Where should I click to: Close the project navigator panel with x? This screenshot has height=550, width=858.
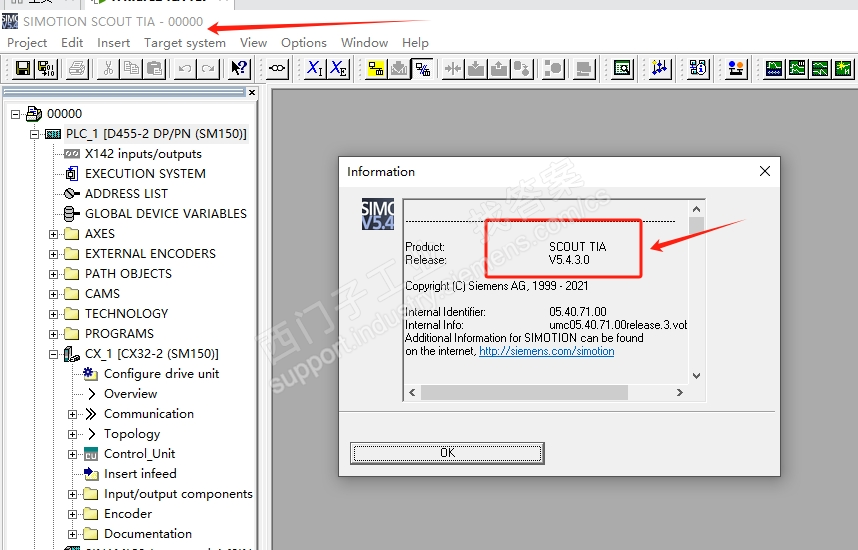click(x=252, y=92)
